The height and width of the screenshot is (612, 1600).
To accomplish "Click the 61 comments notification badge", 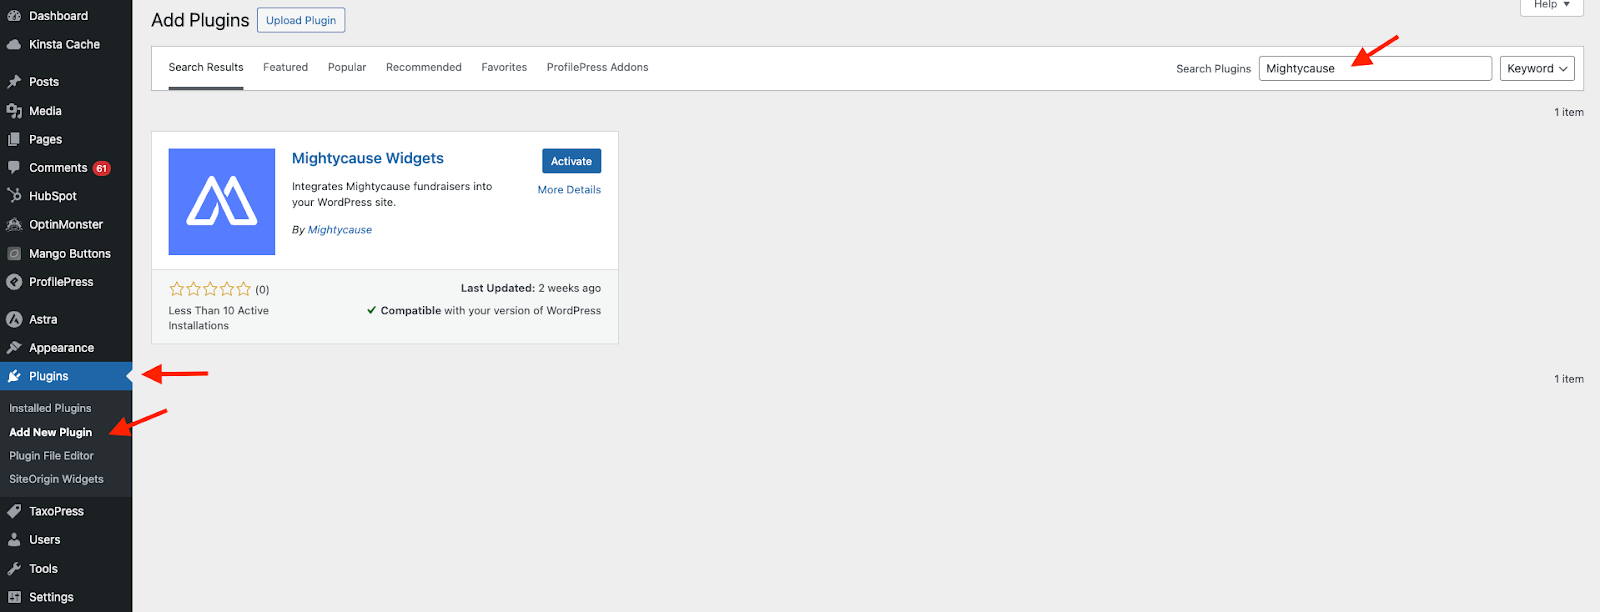I will [x=101, y=169].
